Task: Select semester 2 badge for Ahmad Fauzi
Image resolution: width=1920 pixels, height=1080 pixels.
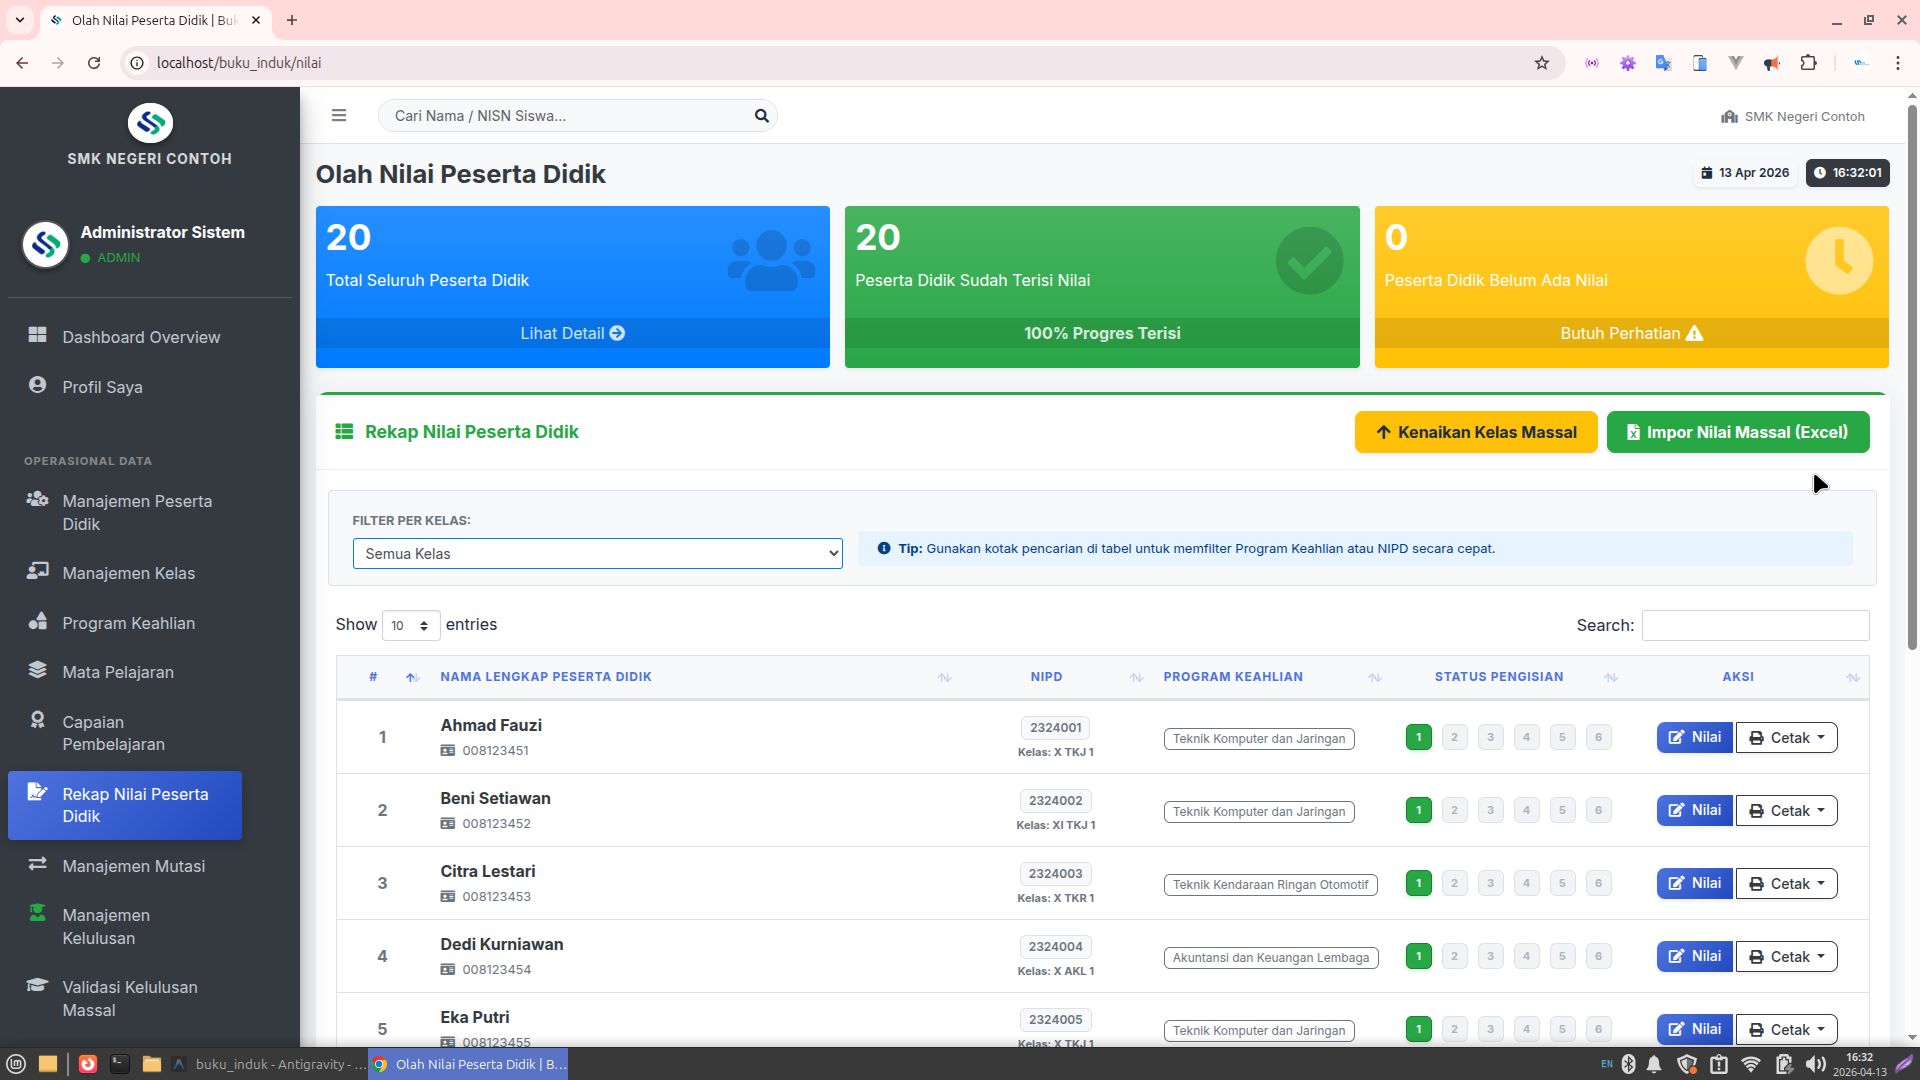Action: click(x=1454, y=738)
